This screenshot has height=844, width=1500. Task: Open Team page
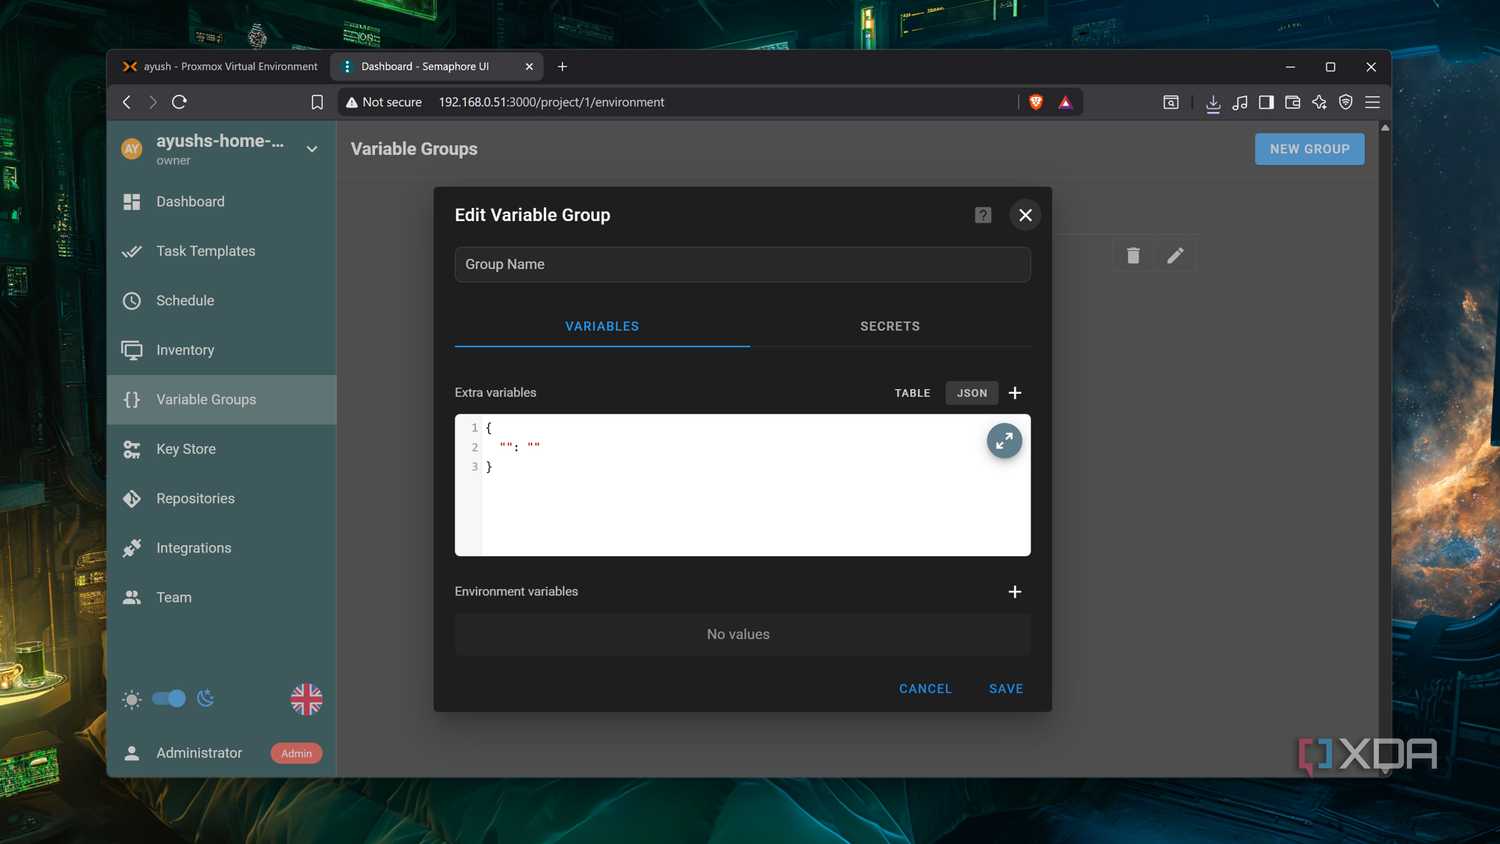[x=221, y=598]
